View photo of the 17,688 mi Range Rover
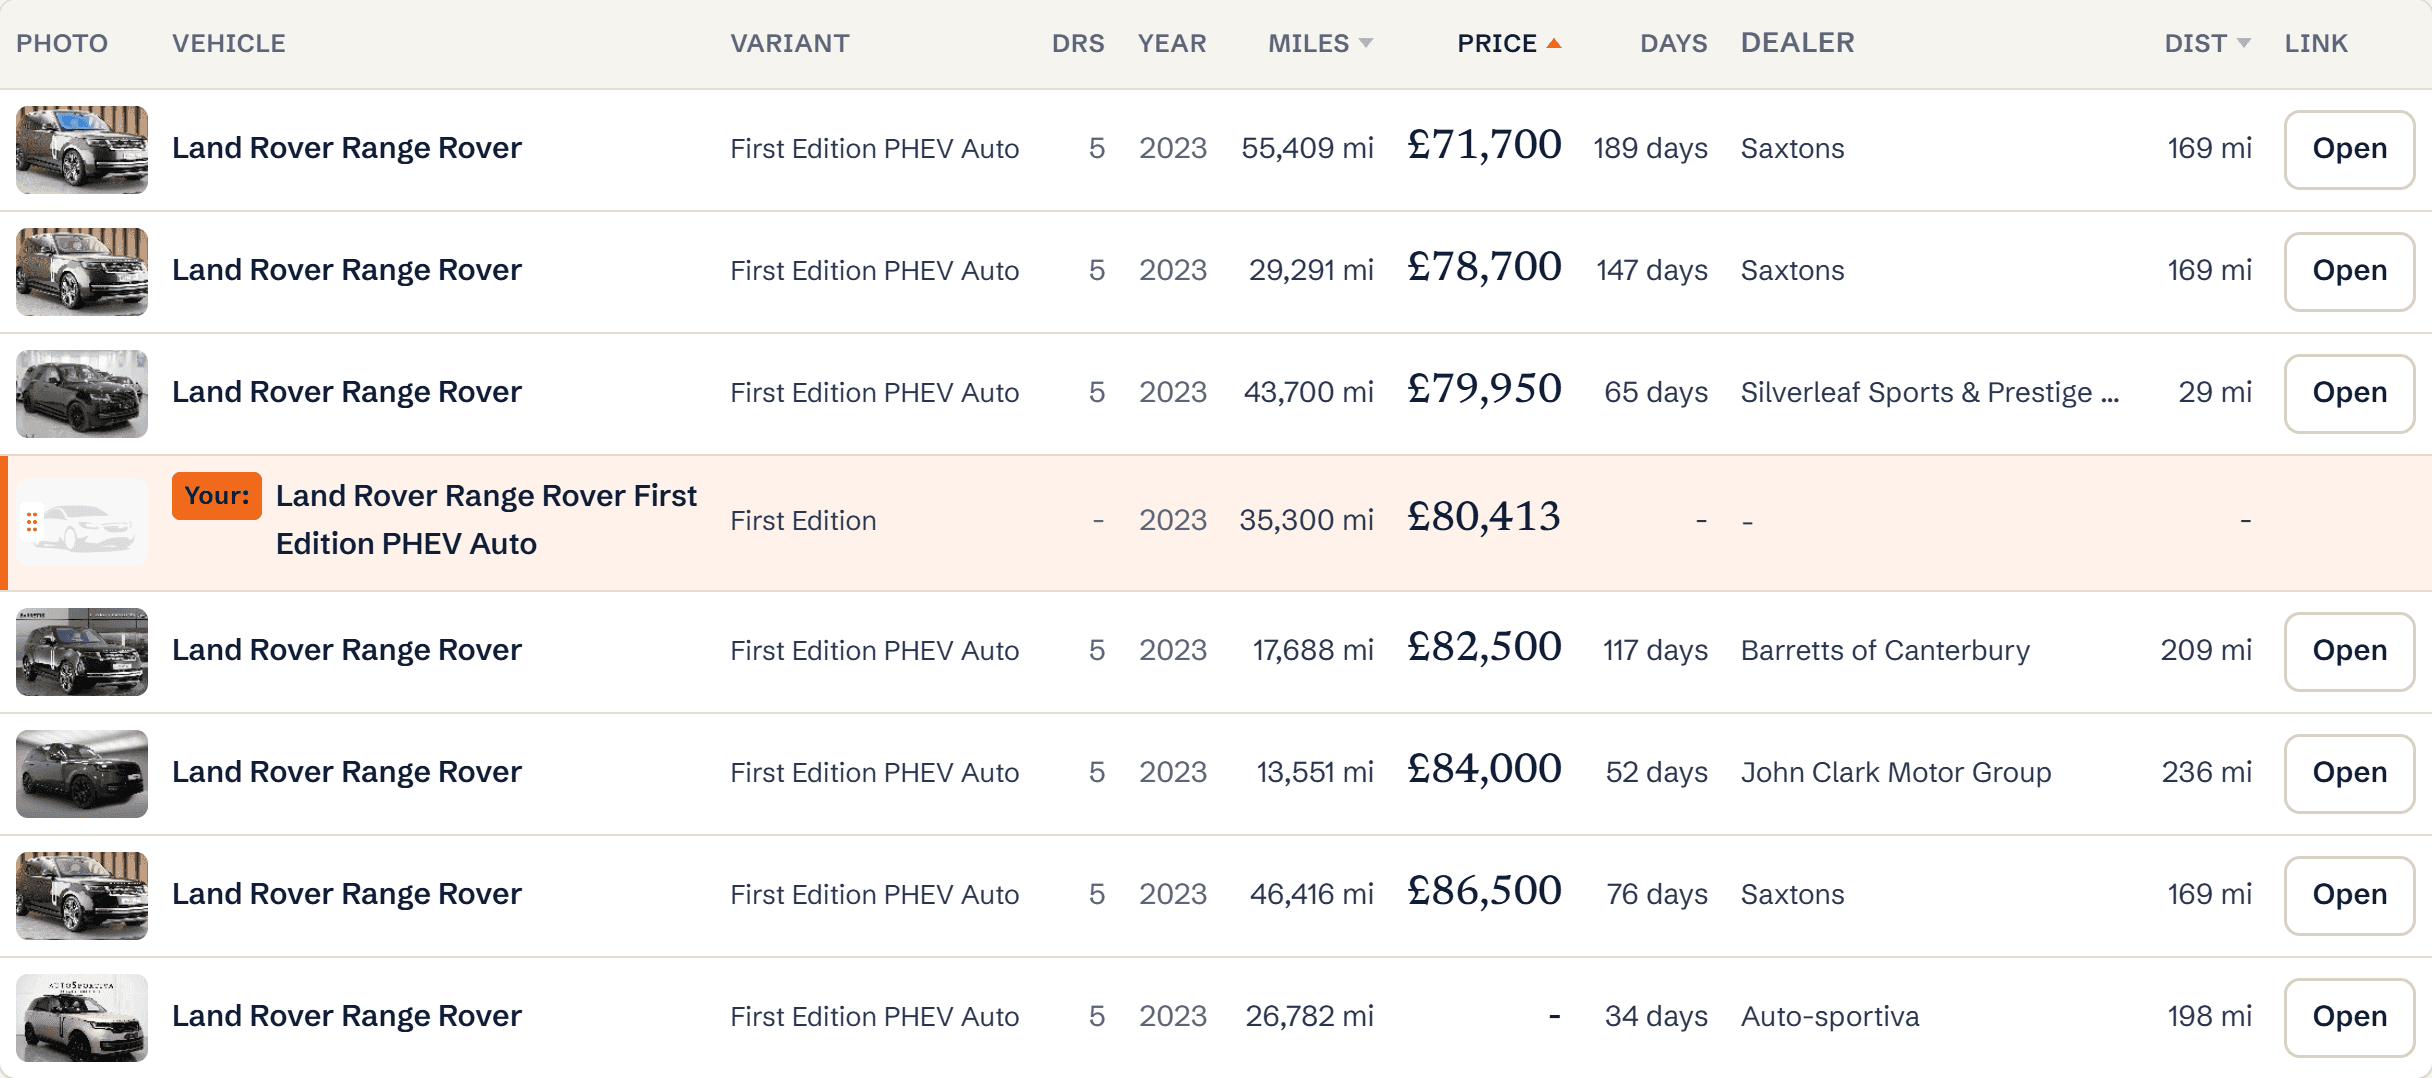2432x1078 pixels. 82,651
